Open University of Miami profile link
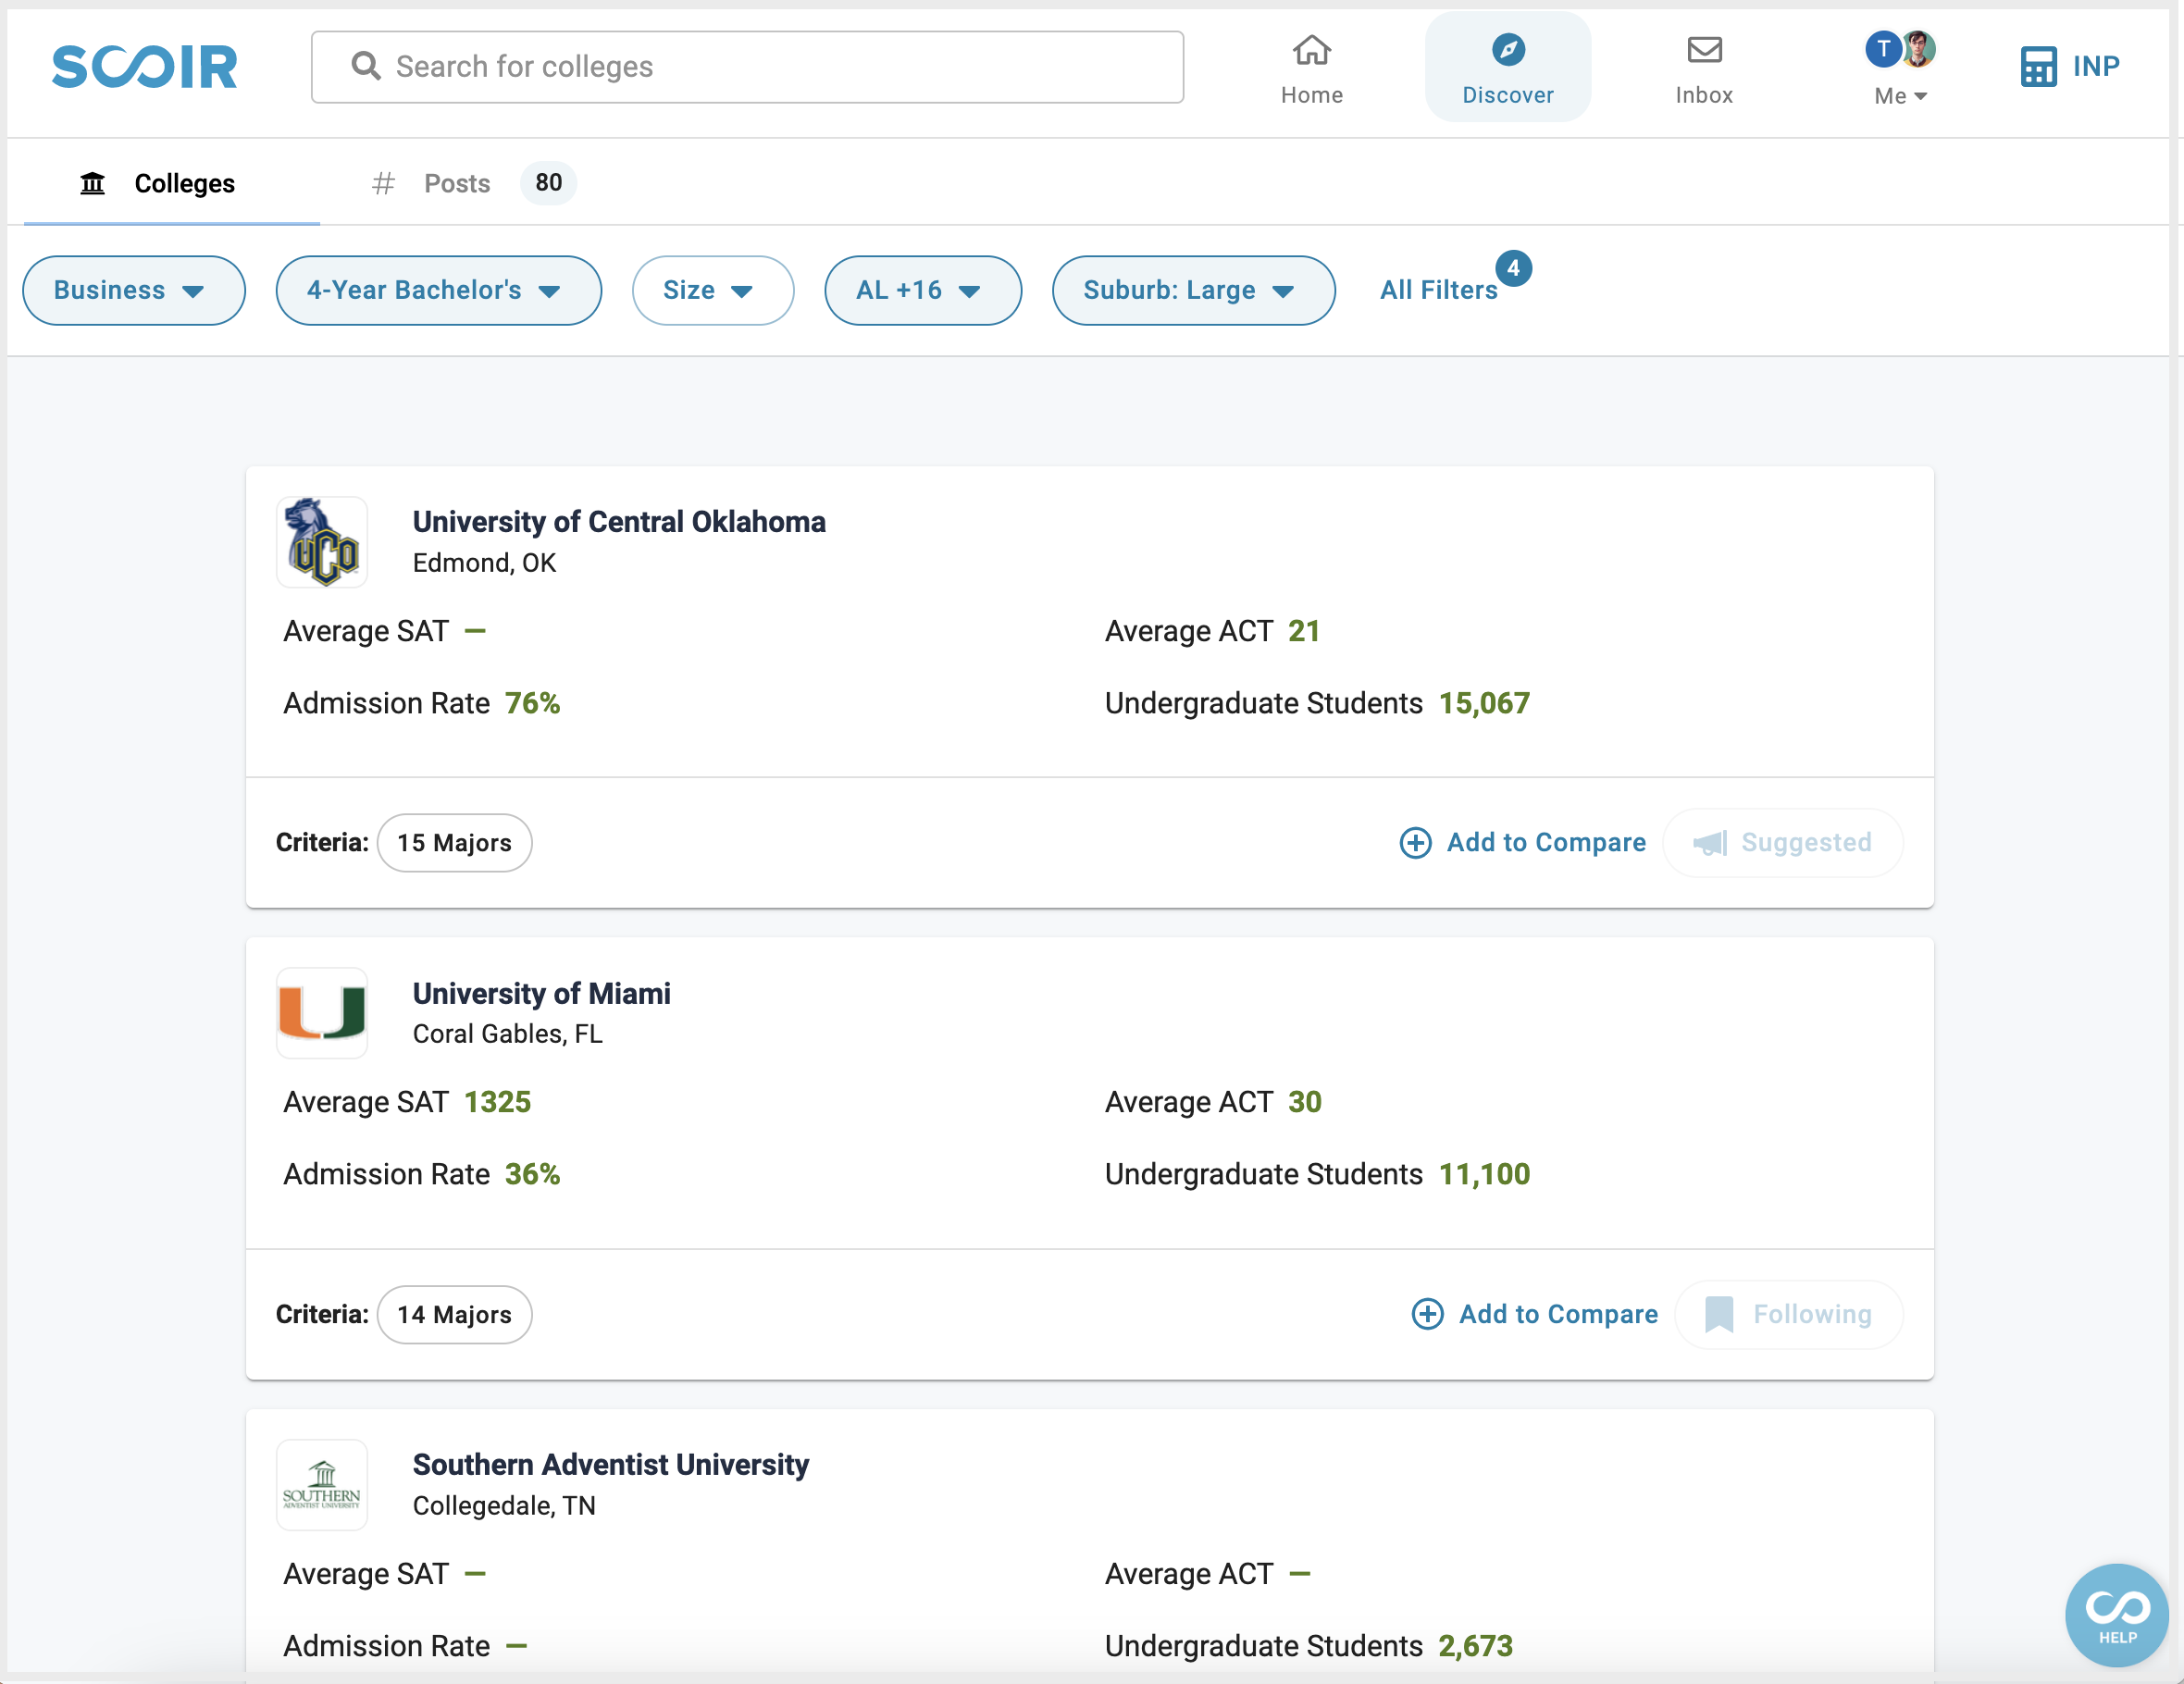Screen dimensions: 2184x1684 541,993
